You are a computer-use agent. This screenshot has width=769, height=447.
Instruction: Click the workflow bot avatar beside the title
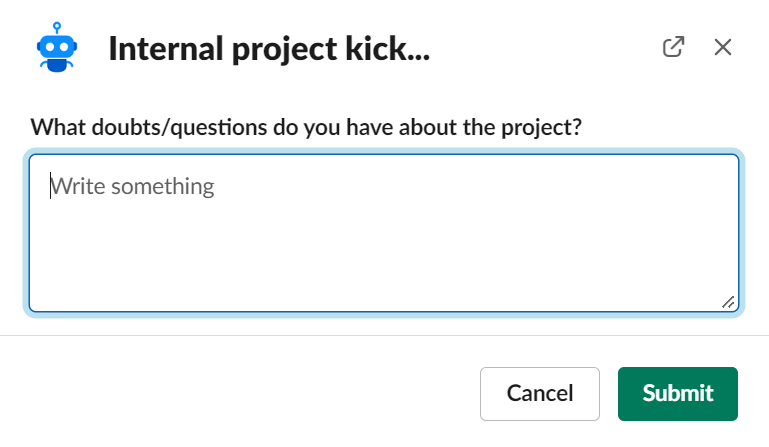pyautogui.click(x=57, y=47)
